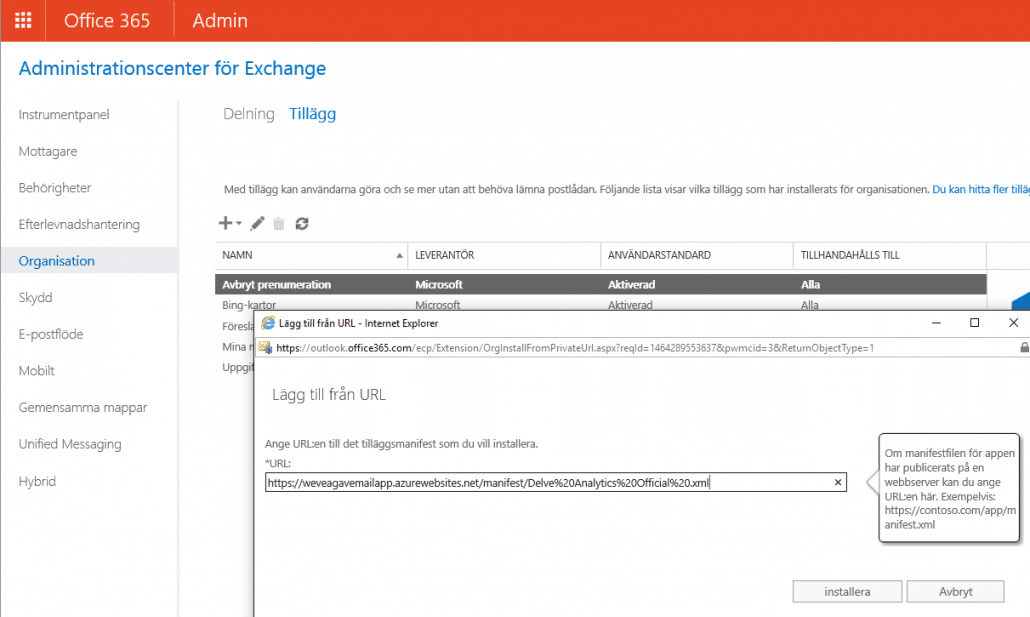Select the Tillägg tab
This screenshot has height=617, width=1030.
pos(312,114)
